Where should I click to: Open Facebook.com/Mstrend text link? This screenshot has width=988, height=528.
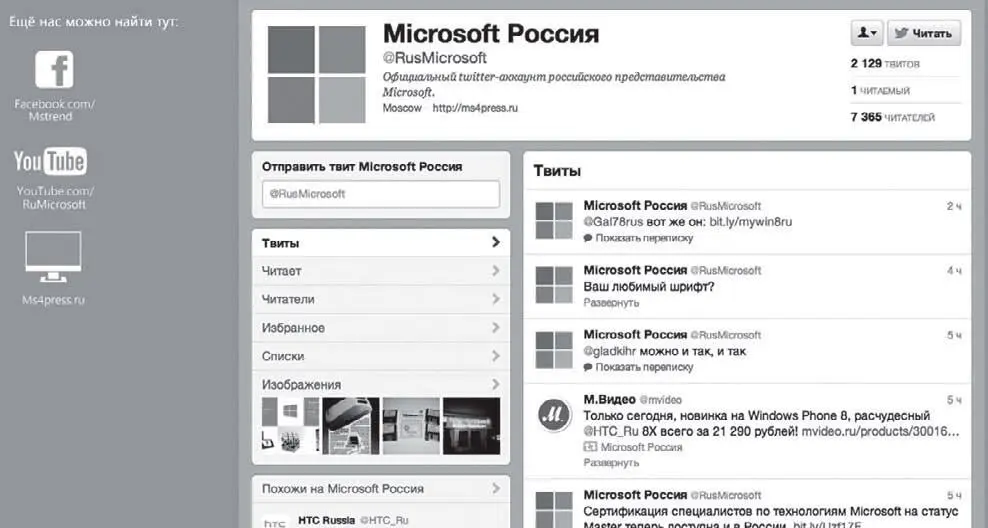pos(54,110)
